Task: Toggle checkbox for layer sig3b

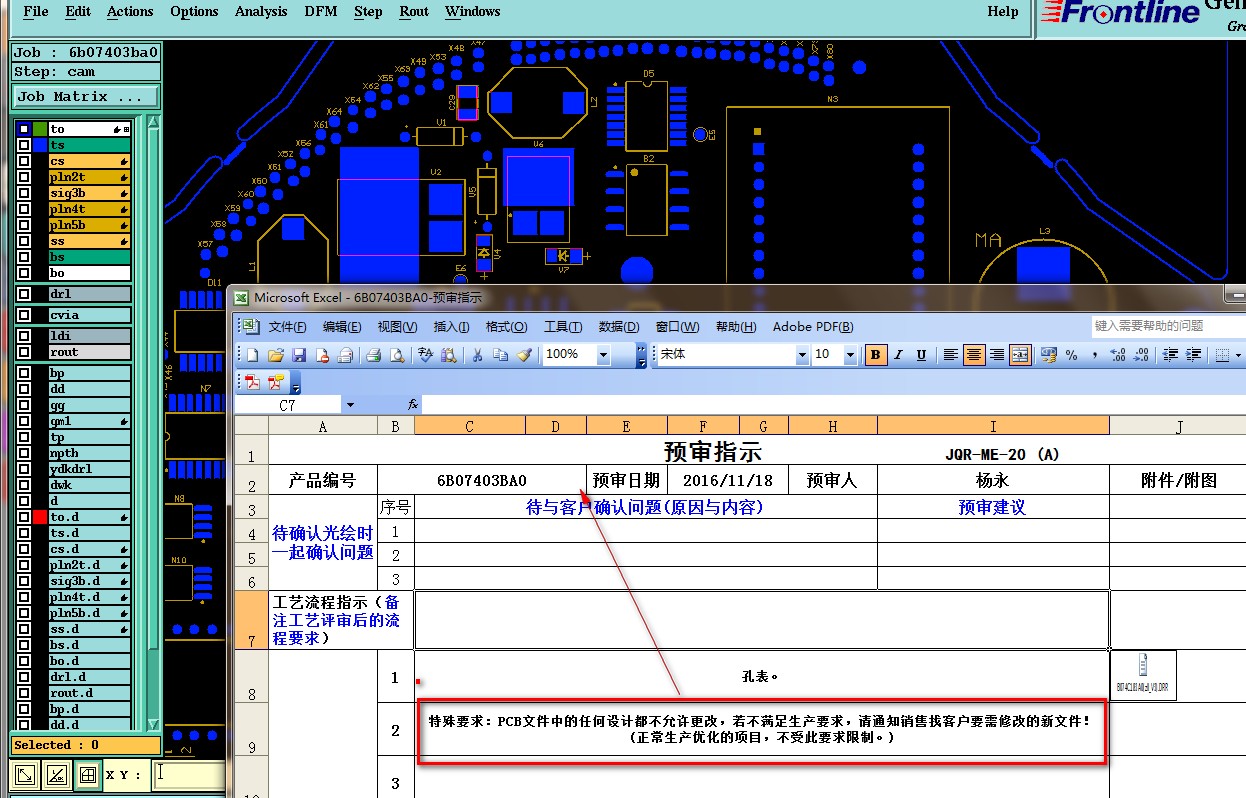Action: pos(23,193)
